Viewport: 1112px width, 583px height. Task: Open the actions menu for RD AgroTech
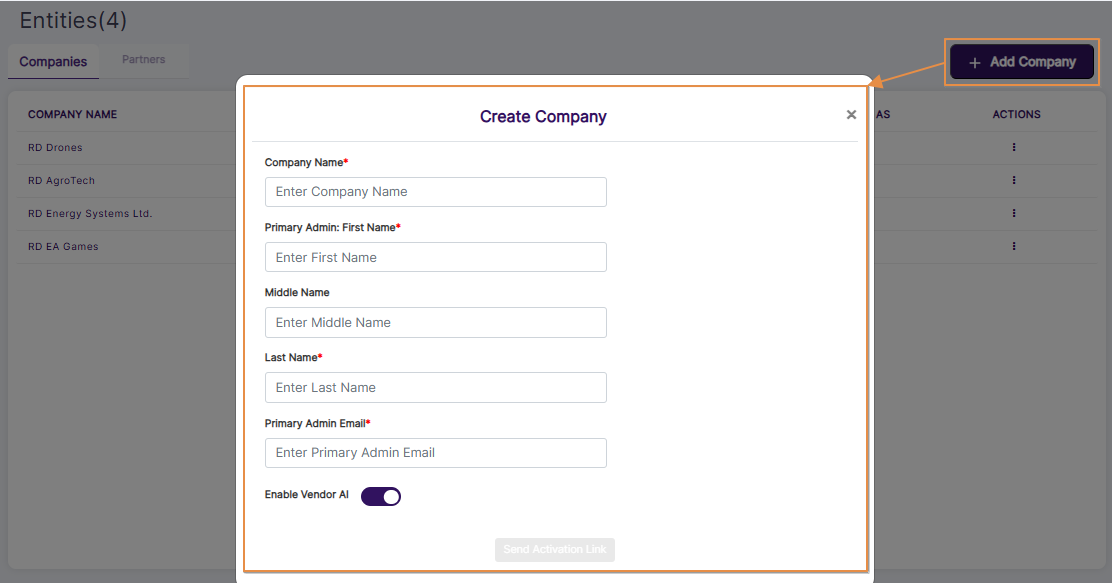[x=1013, y=180]
